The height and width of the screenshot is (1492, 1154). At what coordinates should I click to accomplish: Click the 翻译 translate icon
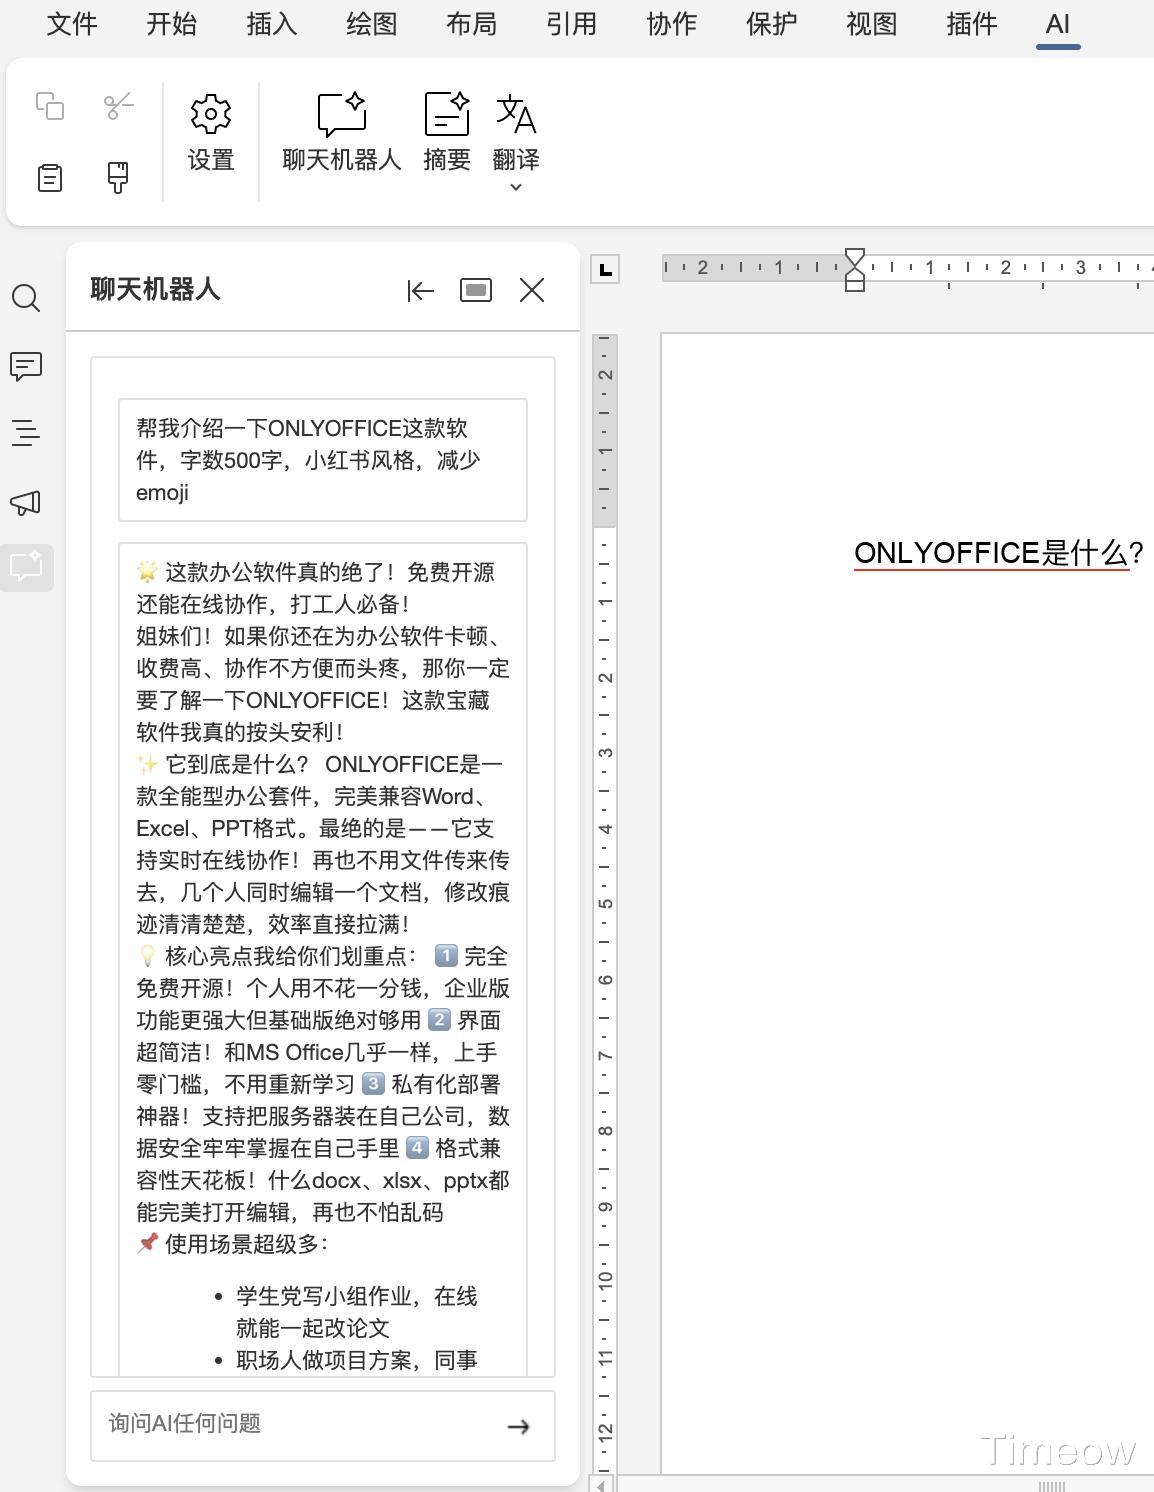516,115
